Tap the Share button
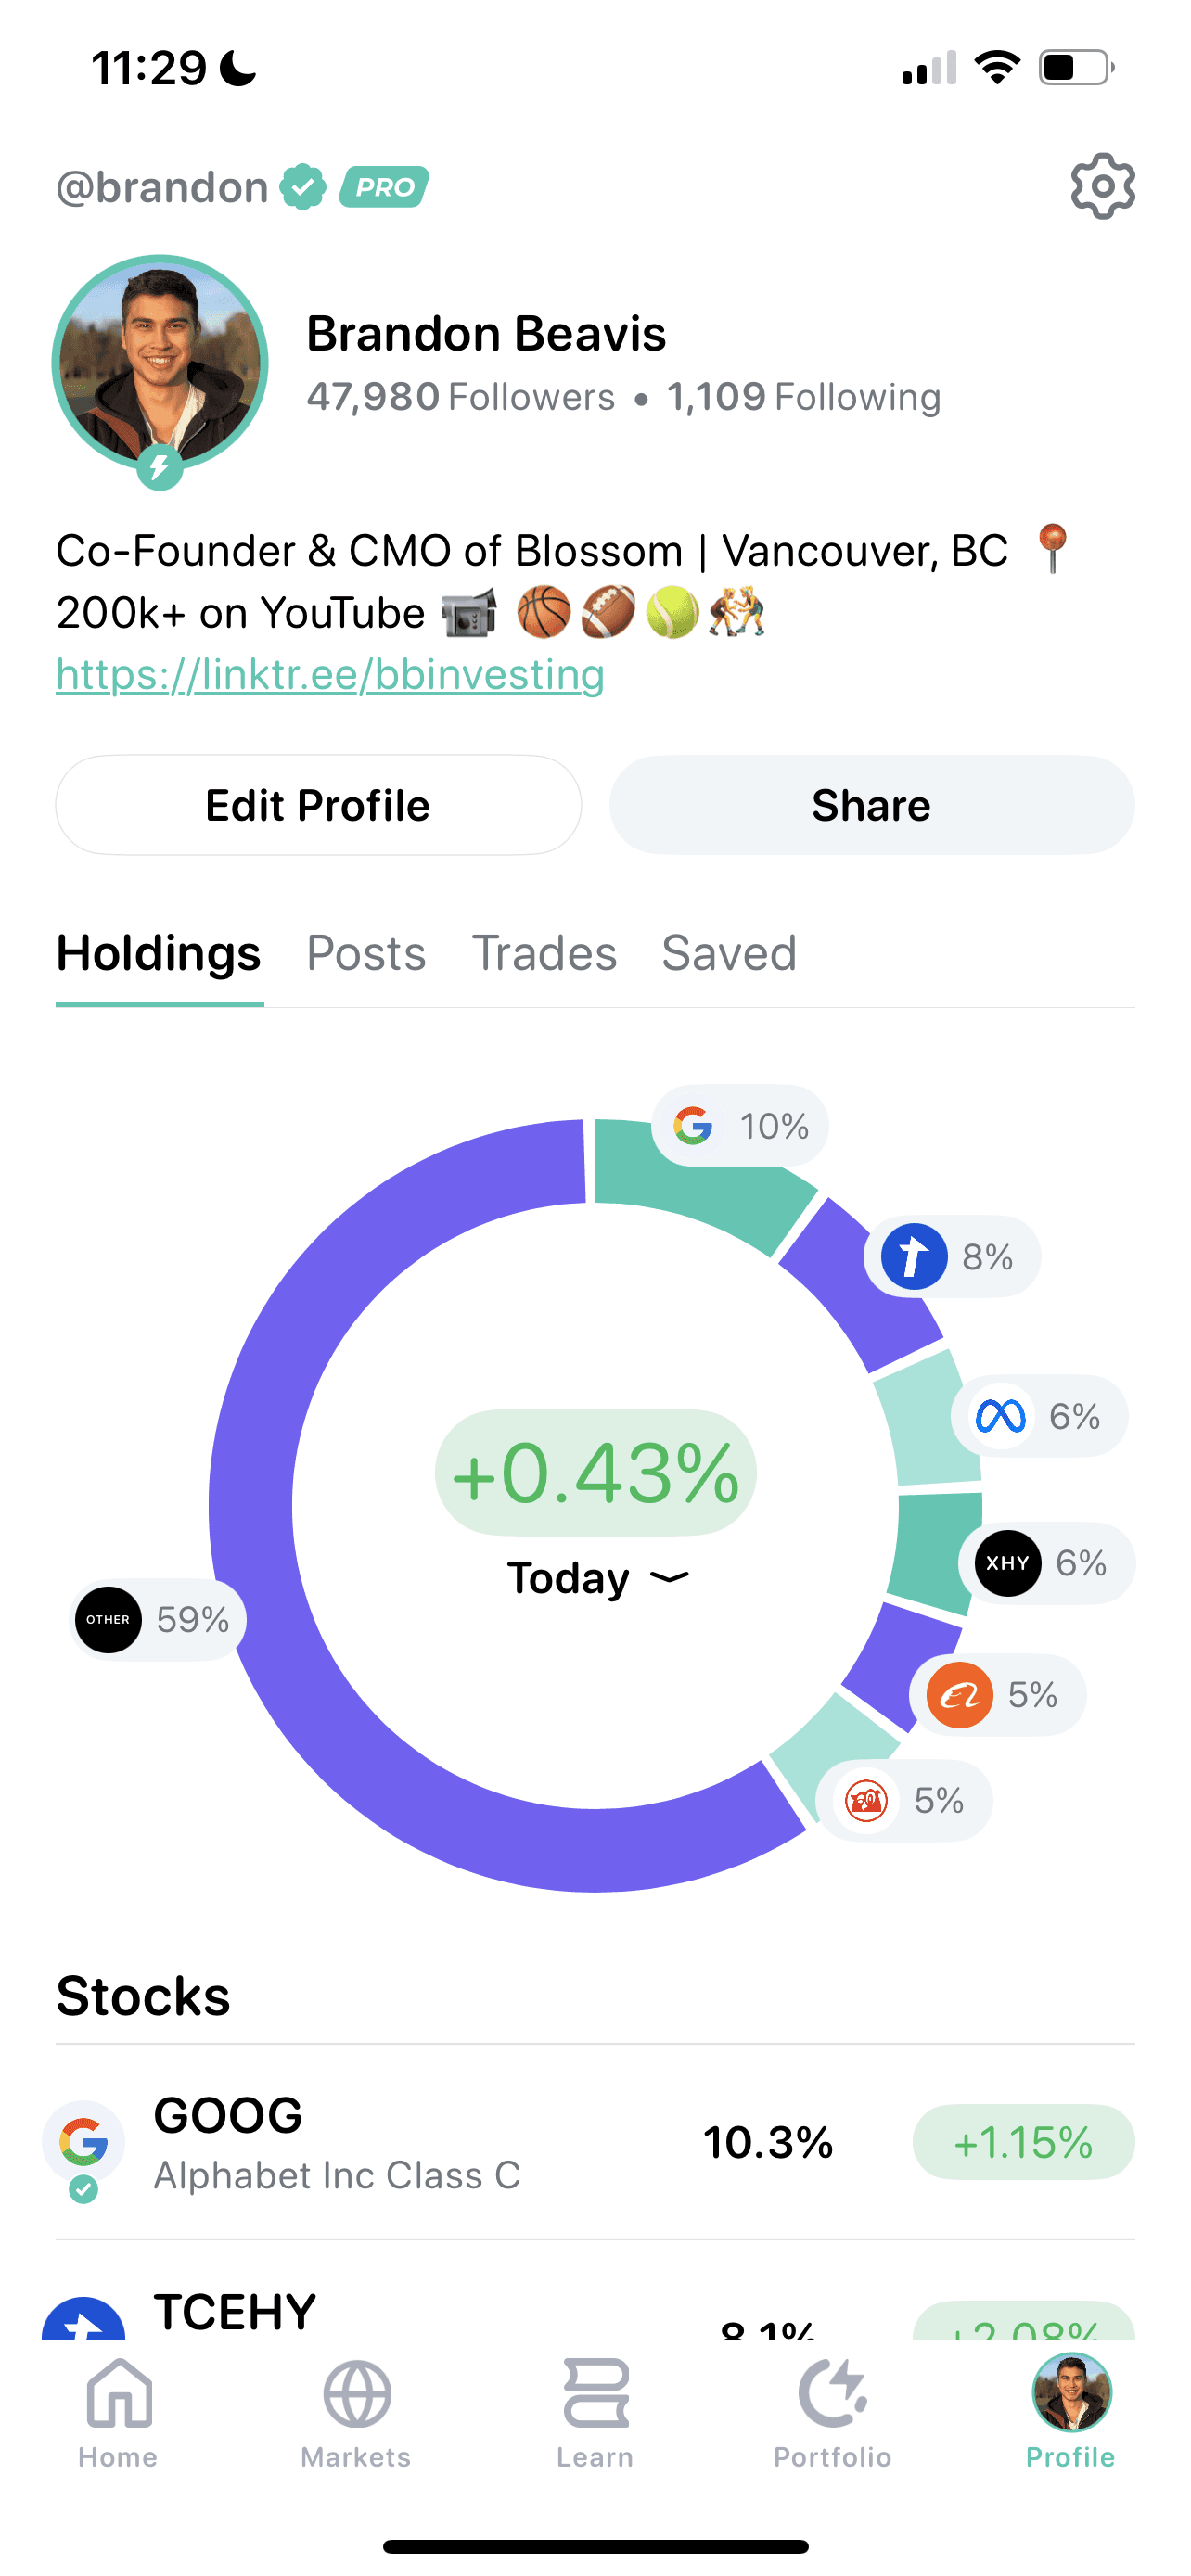 [872, 805]
